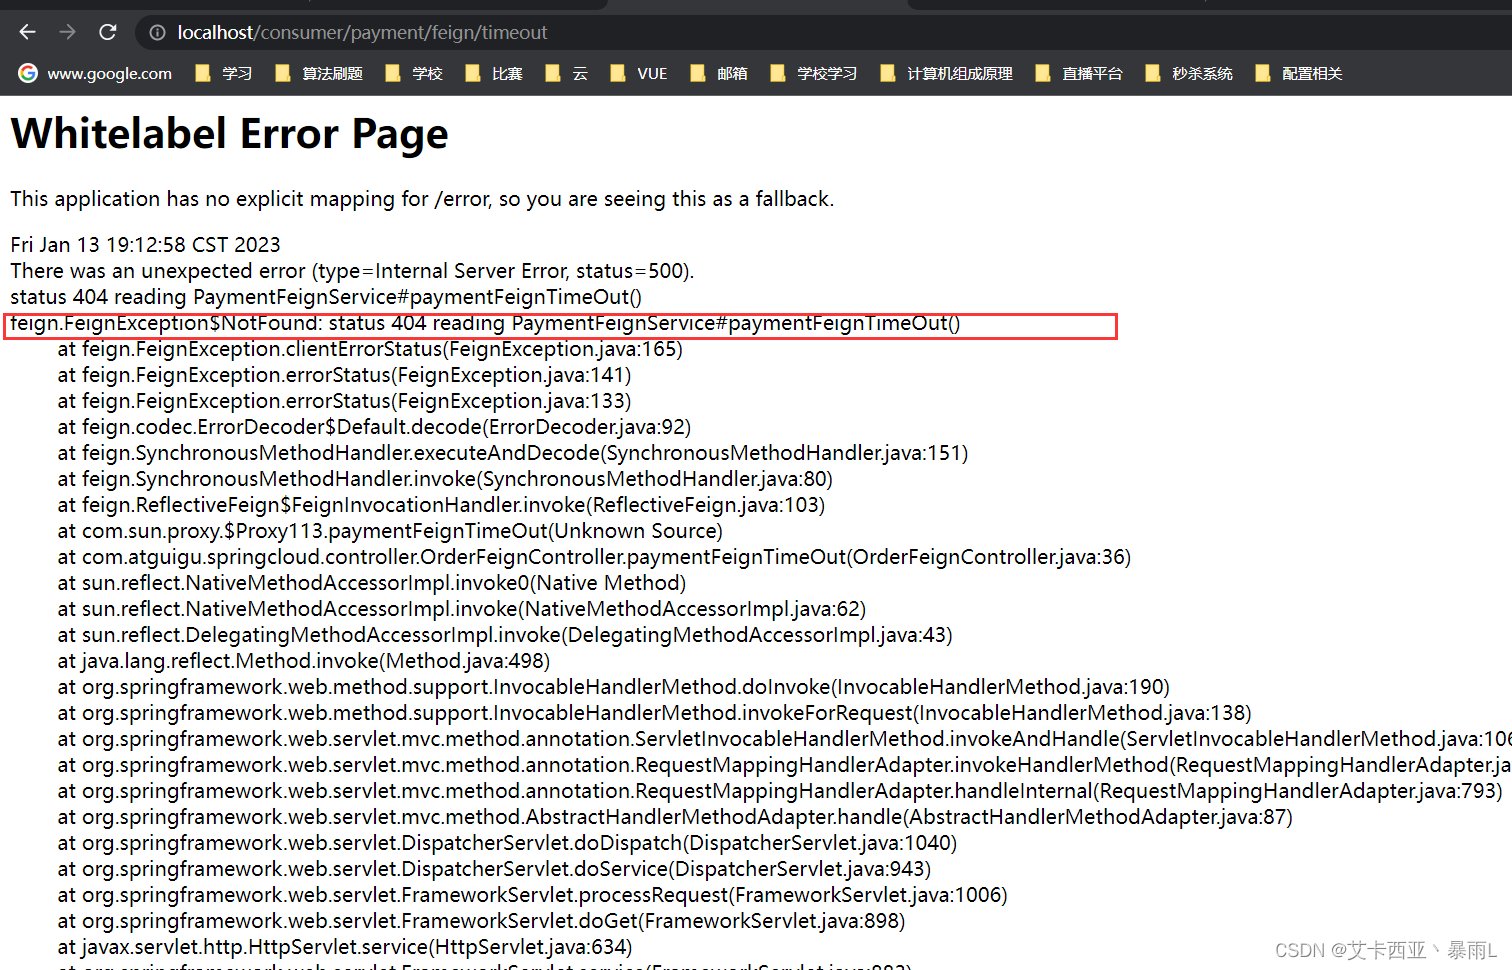Click the OrderFeignController.java:36 trace line

point(594,557)
